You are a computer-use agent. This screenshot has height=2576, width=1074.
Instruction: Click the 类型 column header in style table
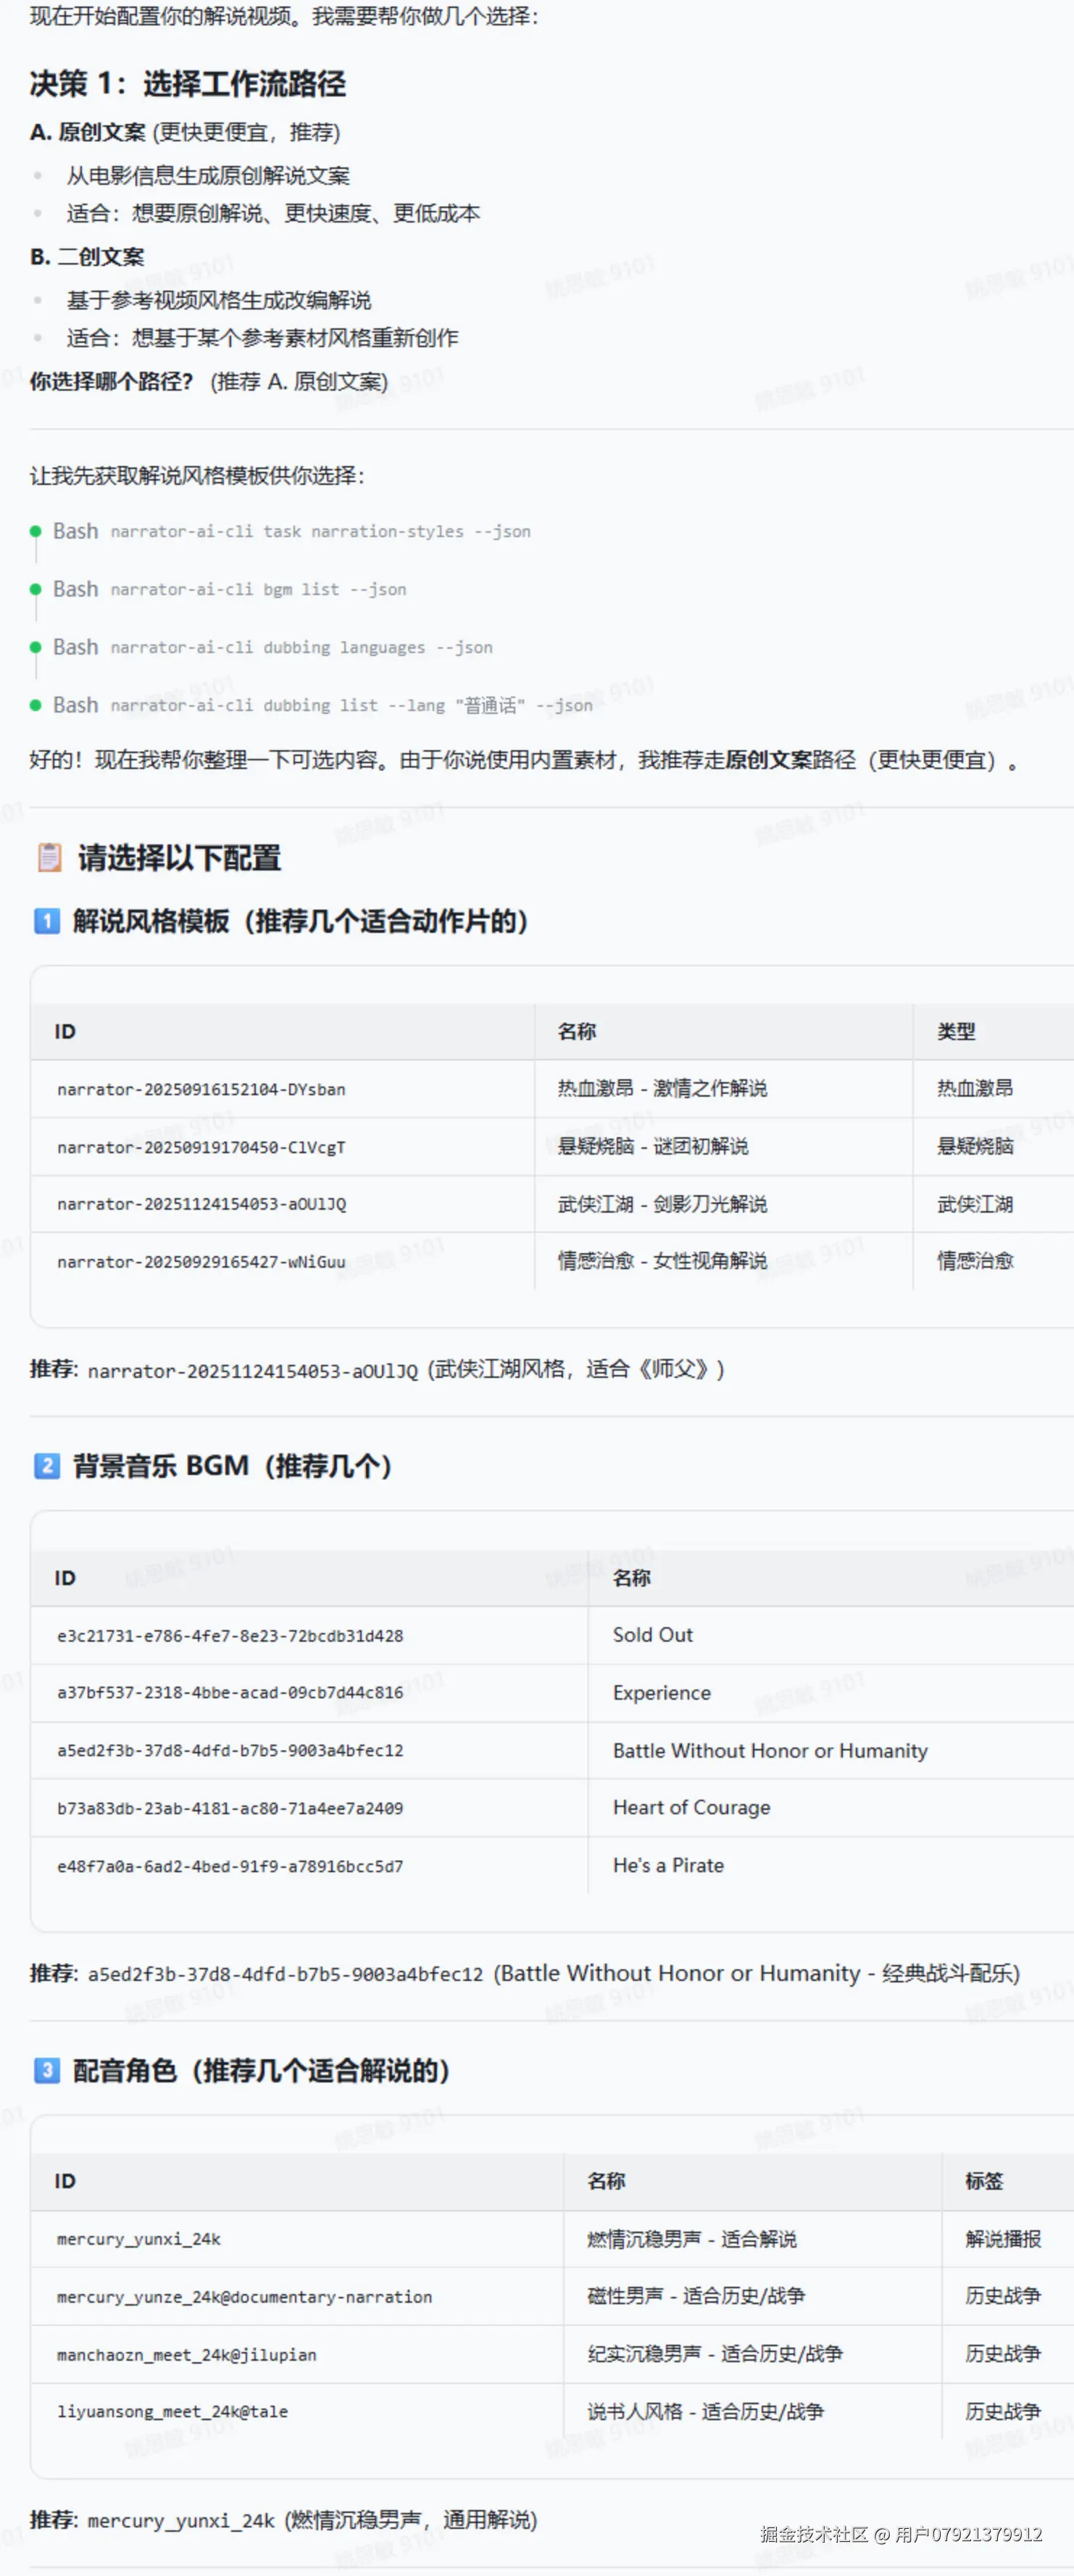pos(956,1031)
